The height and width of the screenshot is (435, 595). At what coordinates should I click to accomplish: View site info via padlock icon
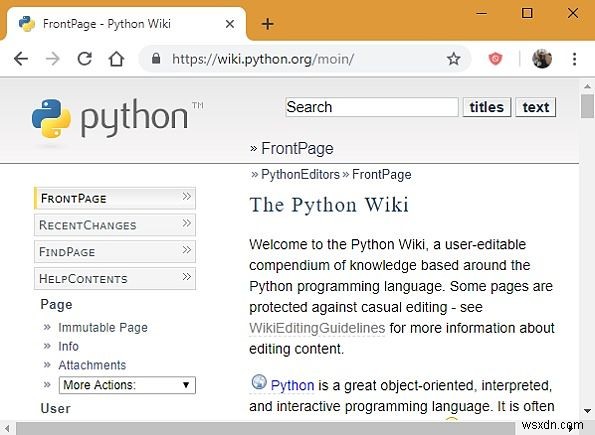(156, 58)
